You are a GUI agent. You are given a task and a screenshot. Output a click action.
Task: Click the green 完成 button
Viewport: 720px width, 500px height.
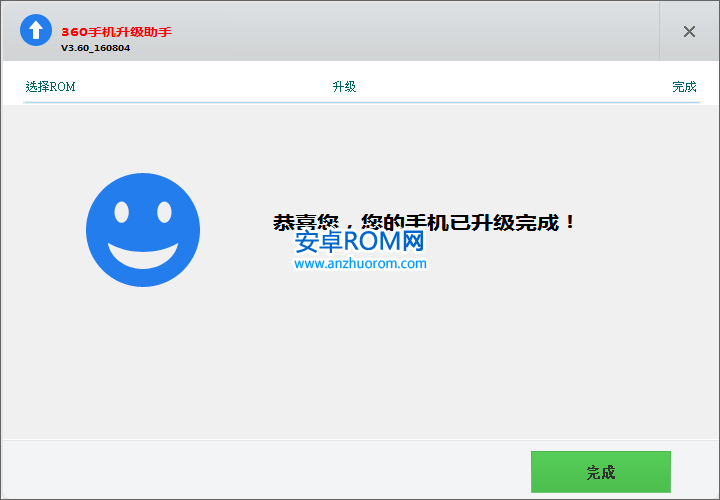tap(601, 472)
